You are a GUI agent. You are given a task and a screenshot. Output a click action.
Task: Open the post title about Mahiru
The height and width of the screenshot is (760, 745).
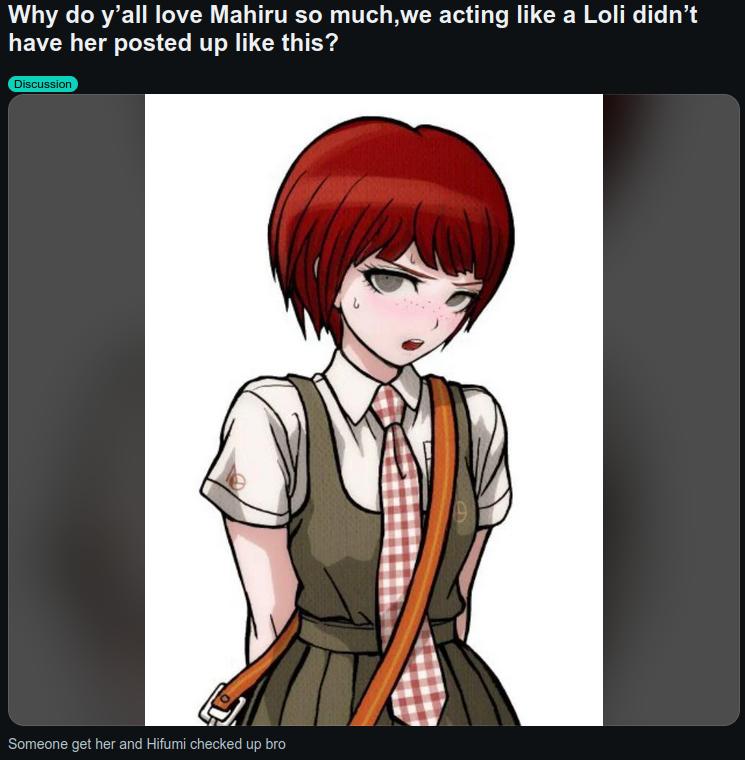[353, 29]
